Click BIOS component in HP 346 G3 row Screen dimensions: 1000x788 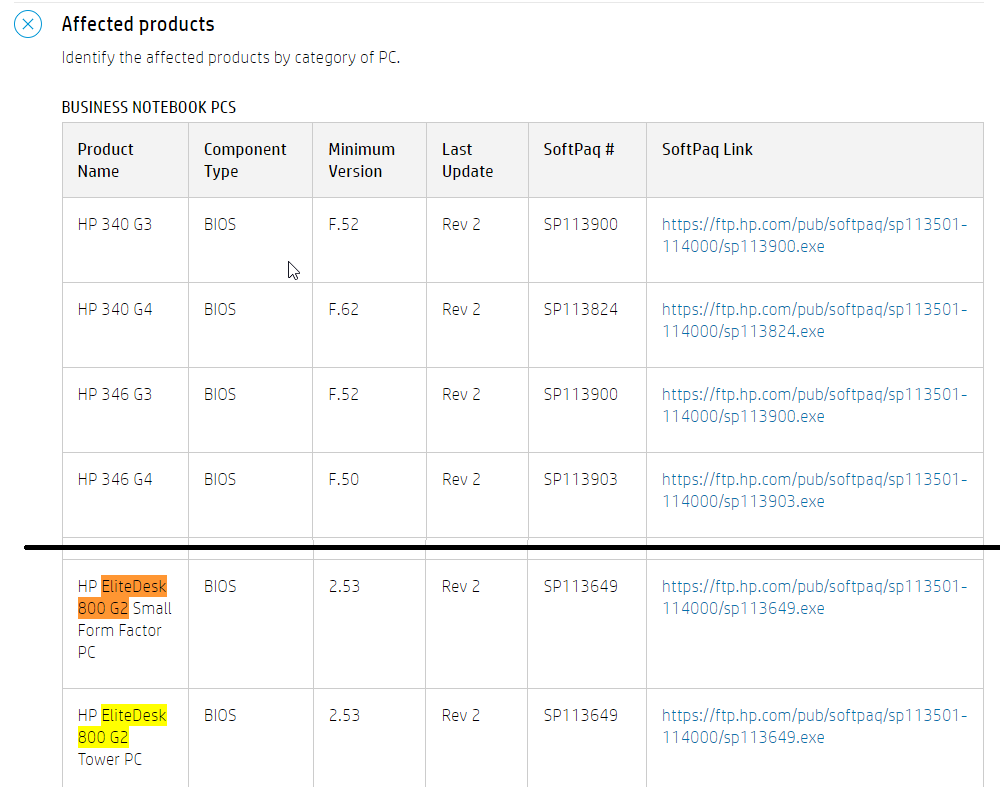[220, 395]
